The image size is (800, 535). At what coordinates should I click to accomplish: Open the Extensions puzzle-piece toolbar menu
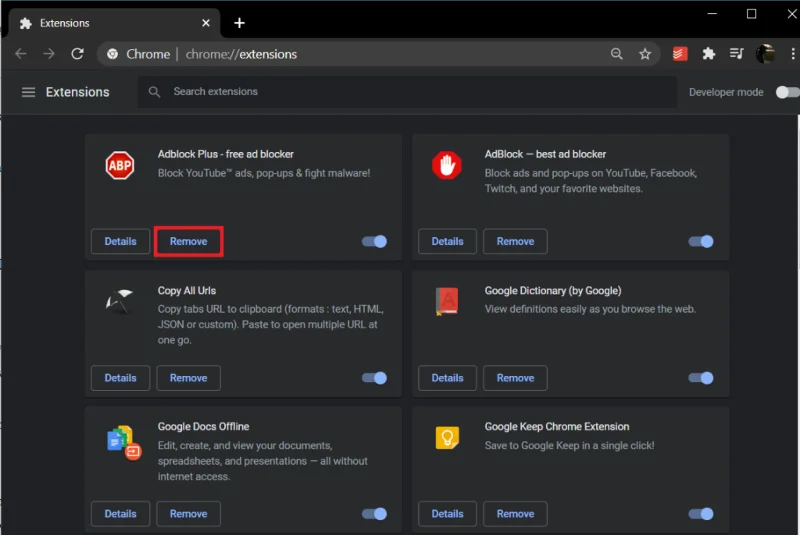coord(709,54)
